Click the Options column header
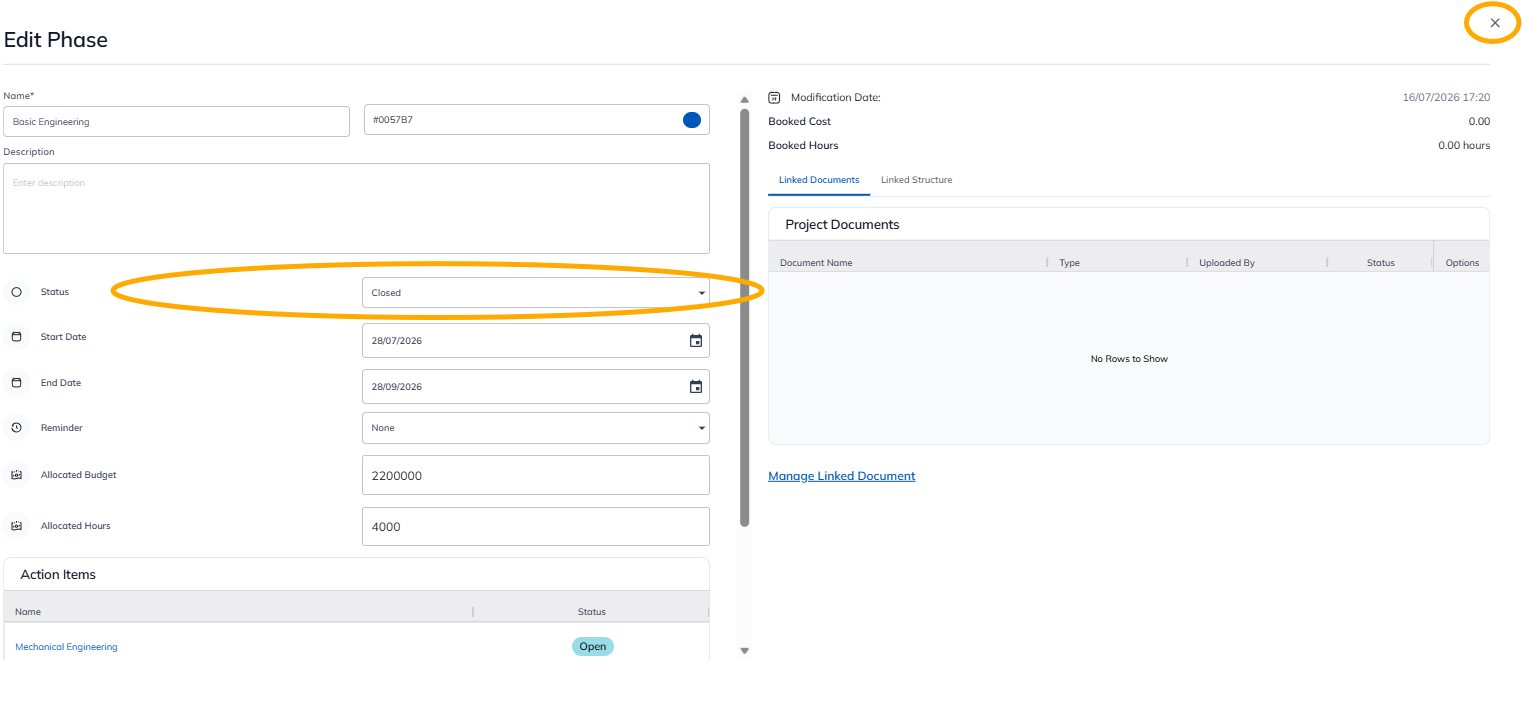This screenshot has width=1522, height=702. coord(1462,263)
